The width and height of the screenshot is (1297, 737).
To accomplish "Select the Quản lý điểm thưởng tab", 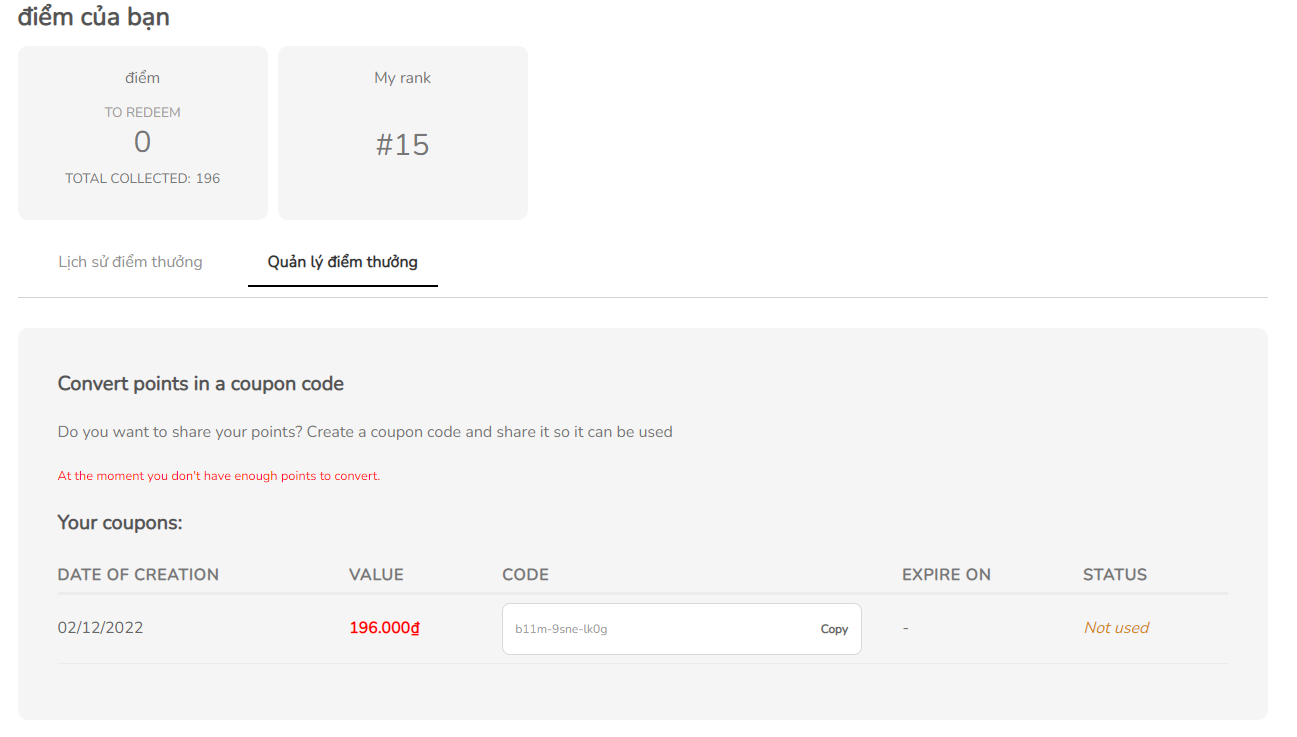I will coord(342,262).
